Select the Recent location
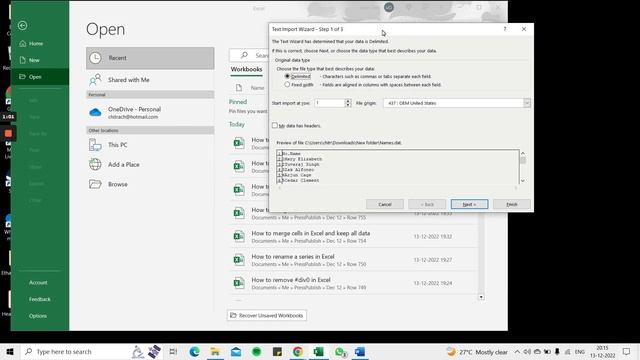The height and width of the screenshot is (360, 640). [150, 58]
